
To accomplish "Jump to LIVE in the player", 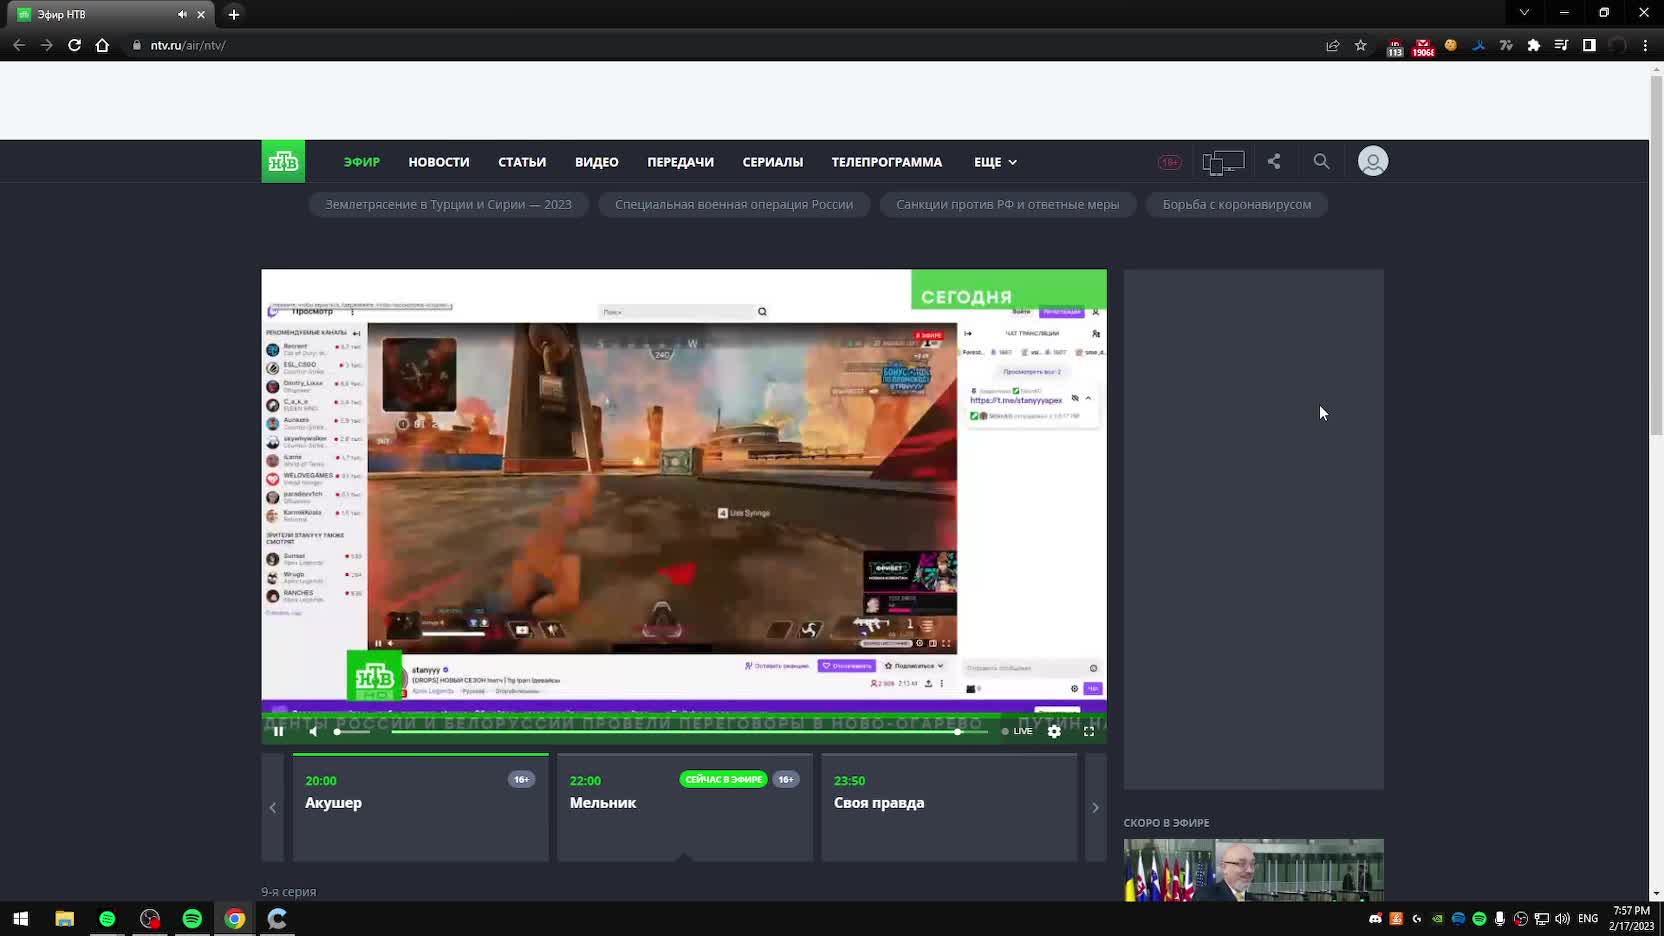I will [x=1017, y=731].
